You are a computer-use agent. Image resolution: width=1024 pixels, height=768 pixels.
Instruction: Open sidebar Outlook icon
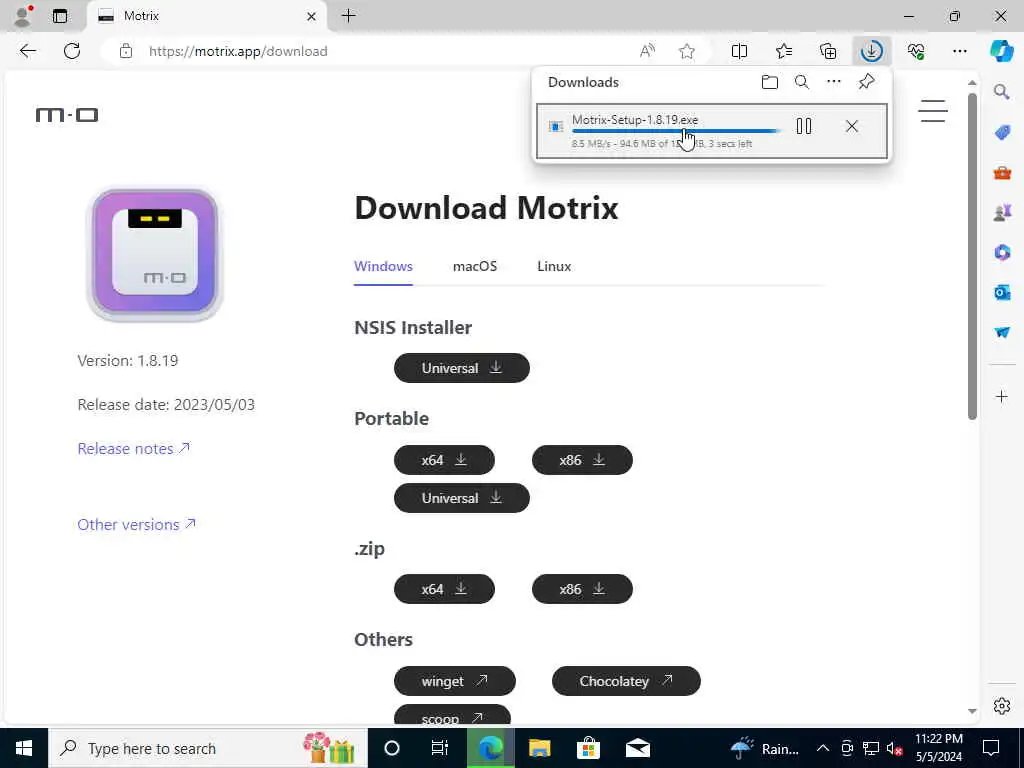click(1002, 292)
